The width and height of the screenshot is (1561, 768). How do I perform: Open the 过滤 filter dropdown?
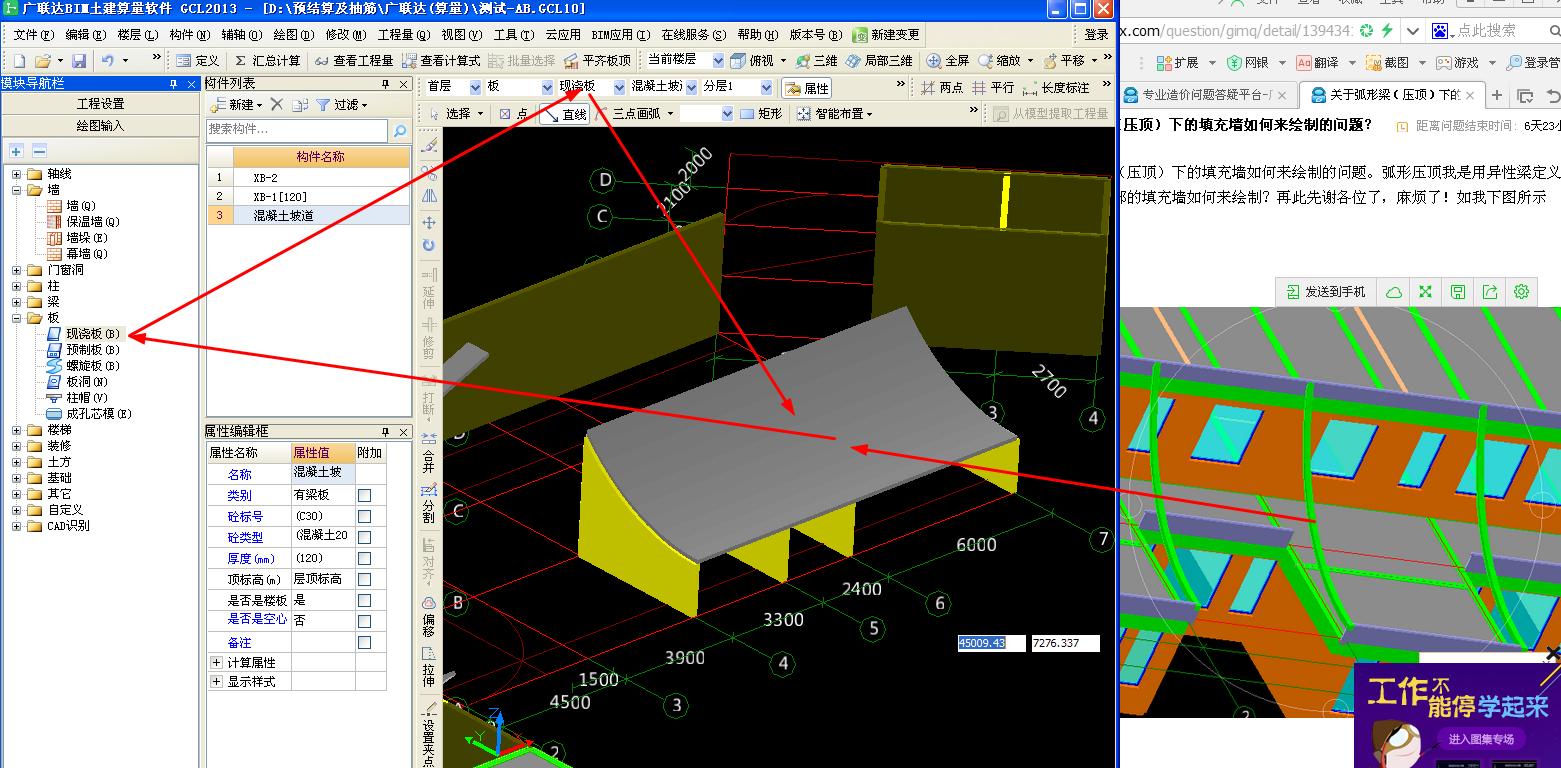[x=342, y=104]
